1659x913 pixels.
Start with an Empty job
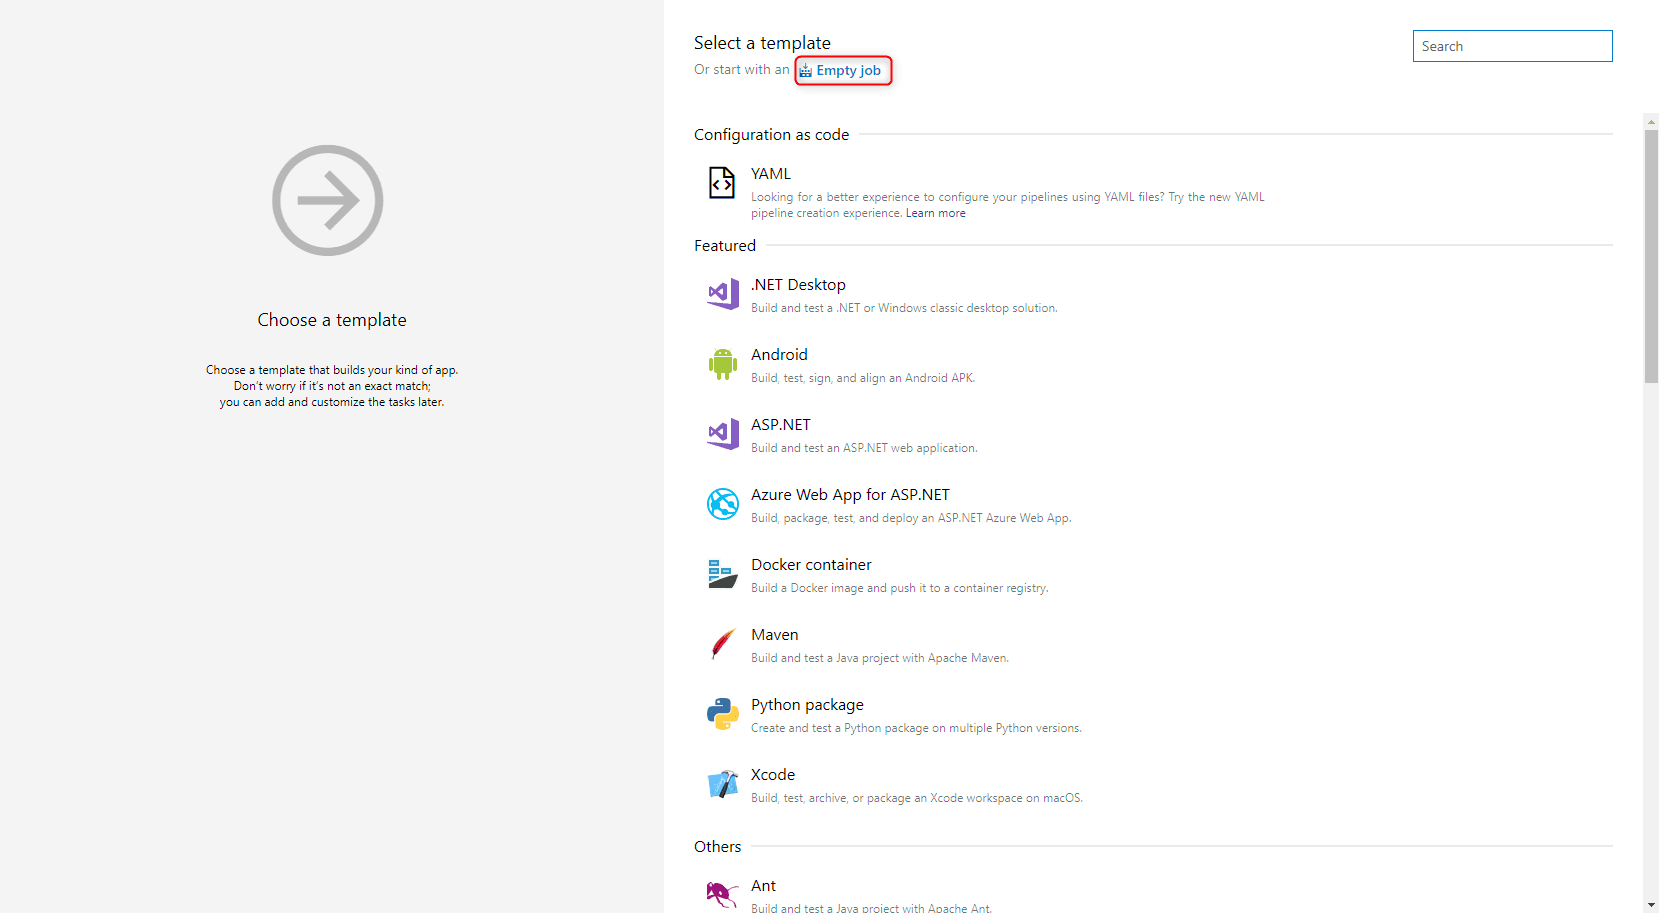(x=848, y=71)
